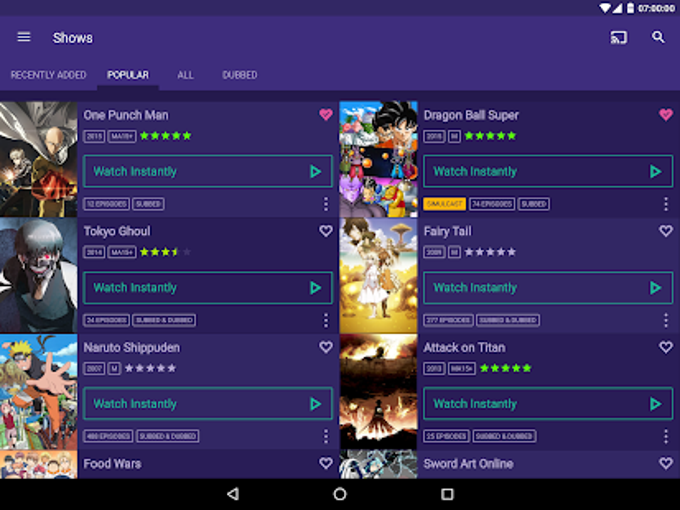
Task: Open One Punch Man overflow menu
Action: 326,204
